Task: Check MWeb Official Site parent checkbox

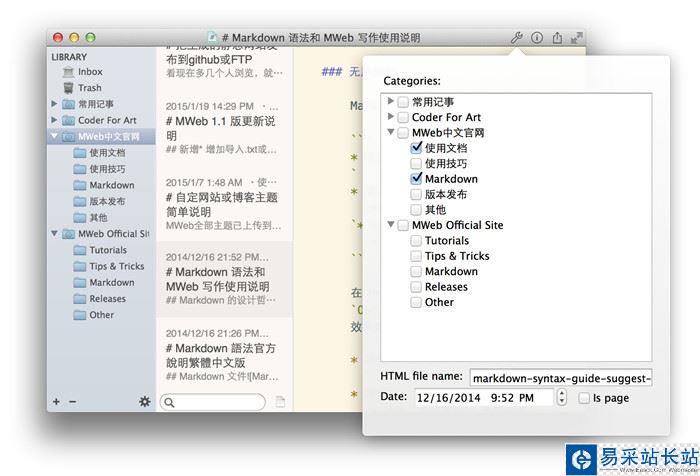Action: 403,225
